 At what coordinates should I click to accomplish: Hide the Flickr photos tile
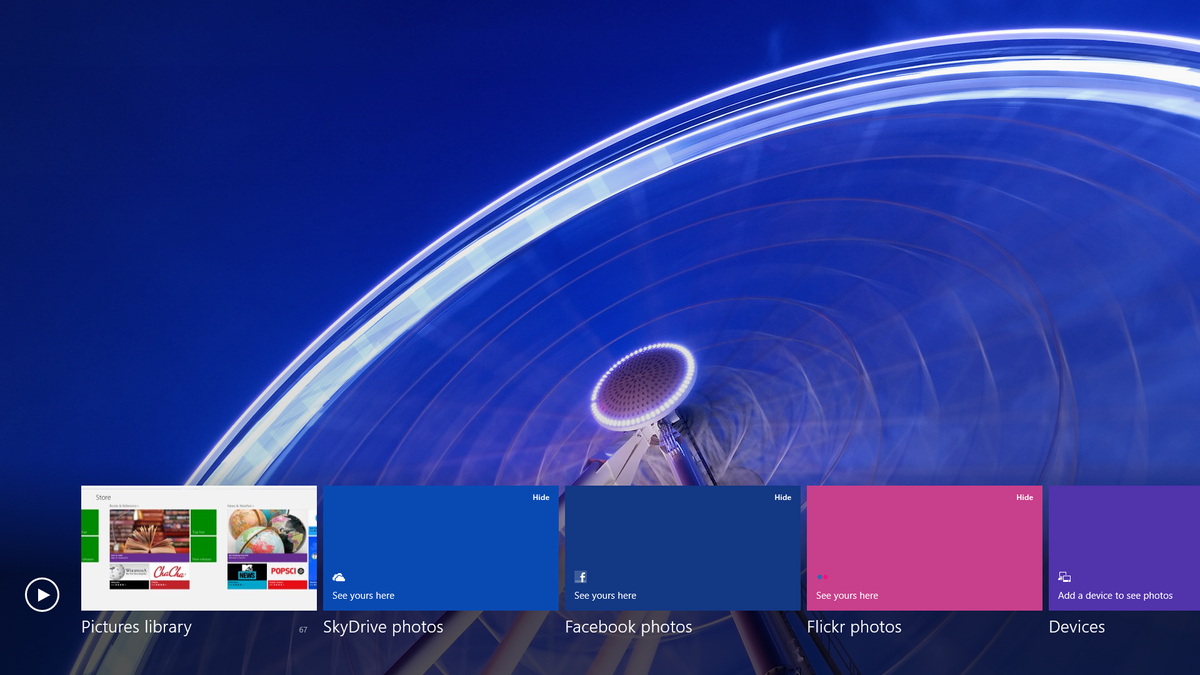pos(1024,497)
